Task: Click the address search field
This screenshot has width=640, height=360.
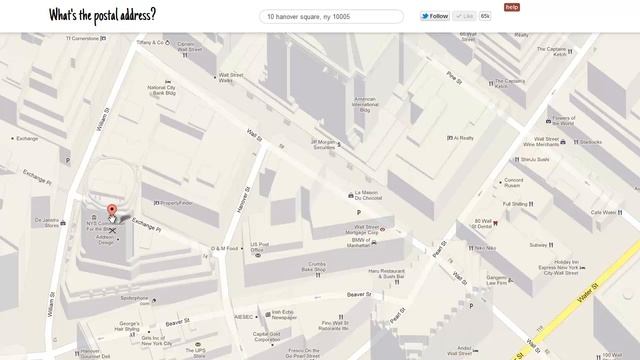Action: tap(331, 16)
